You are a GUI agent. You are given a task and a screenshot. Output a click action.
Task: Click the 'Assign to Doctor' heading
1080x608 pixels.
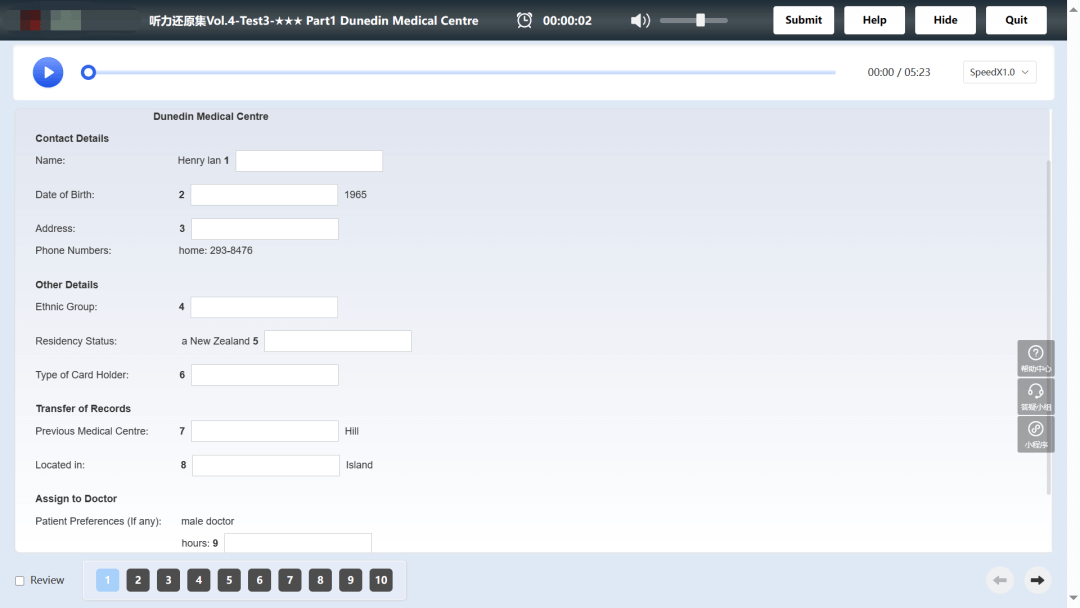[x=76, y=499]
